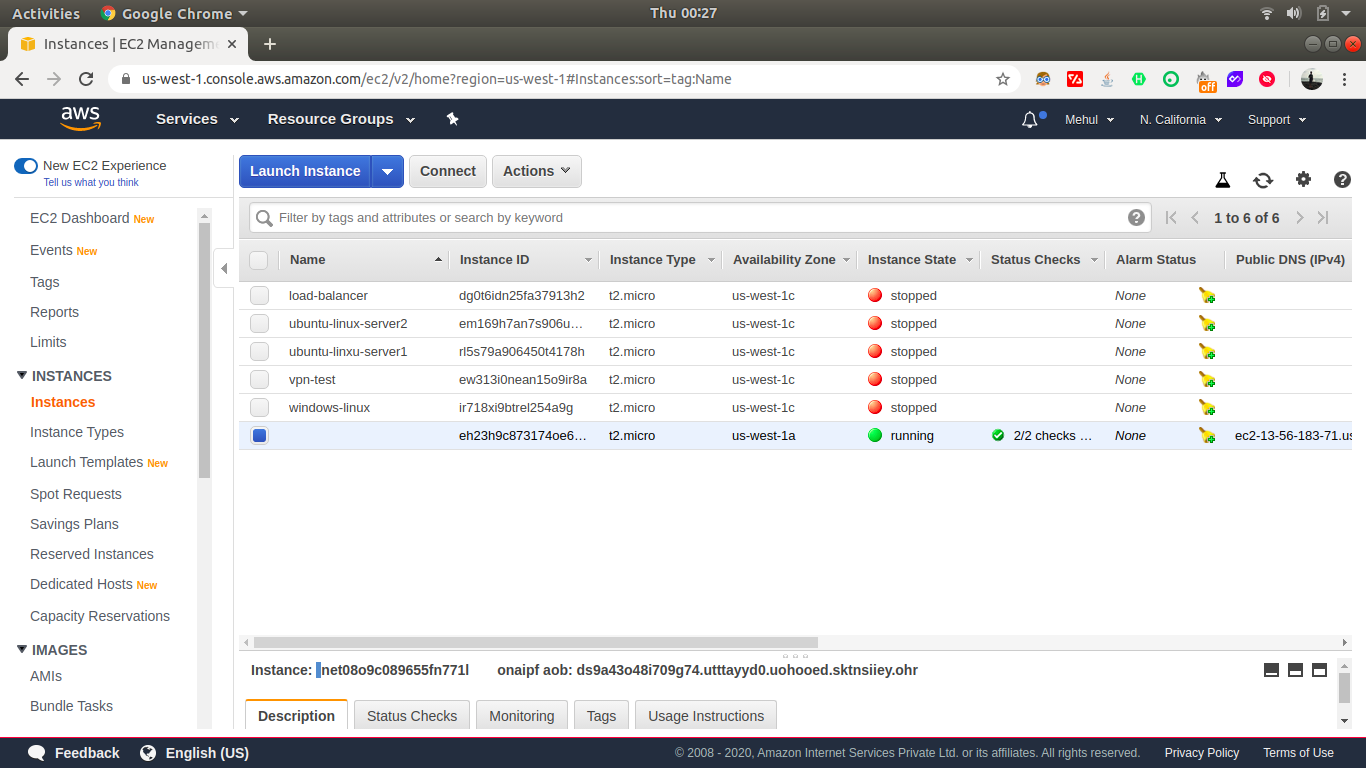The image size is (1366, 768).
Task: Open the Resource Groups dropdown
Action: (x=342, y=119)
